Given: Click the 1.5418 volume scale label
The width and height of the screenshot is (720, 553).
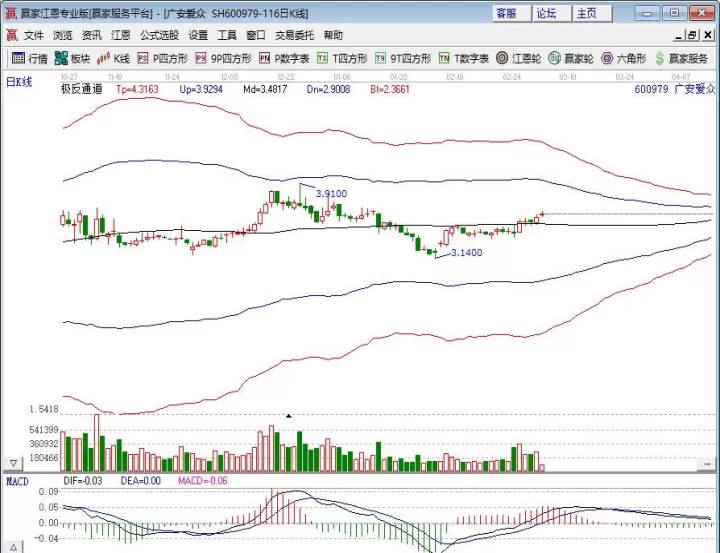Looking at the screenshot, I should point(44,409).
